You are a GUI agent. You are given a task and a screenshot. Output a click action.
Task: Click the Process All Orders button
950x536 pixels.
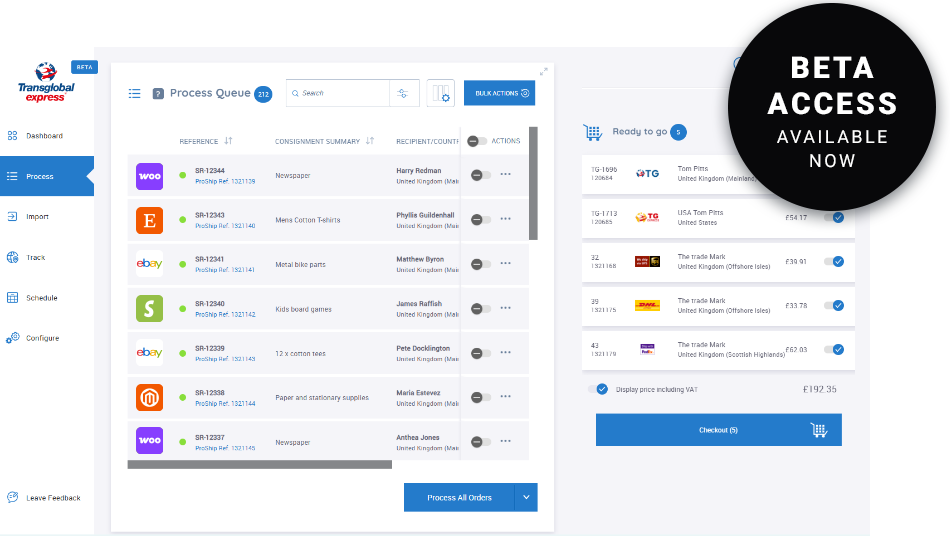point(459,497)
